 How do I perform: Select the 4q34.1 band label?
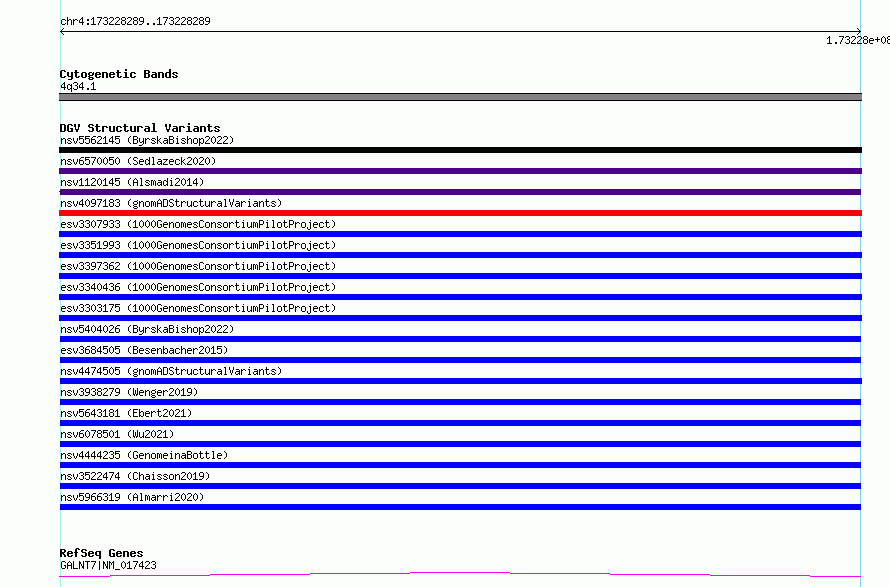tap(78, 86)
